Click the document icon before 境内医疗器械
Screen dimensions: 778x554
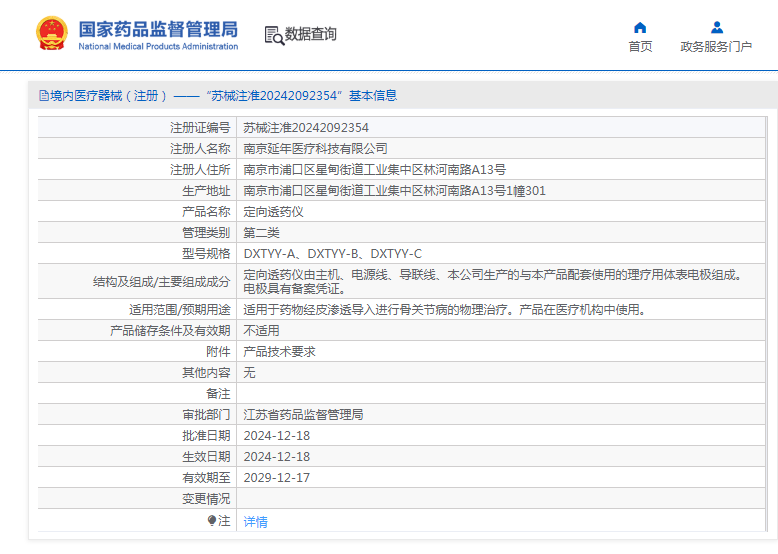coord(44,96)
